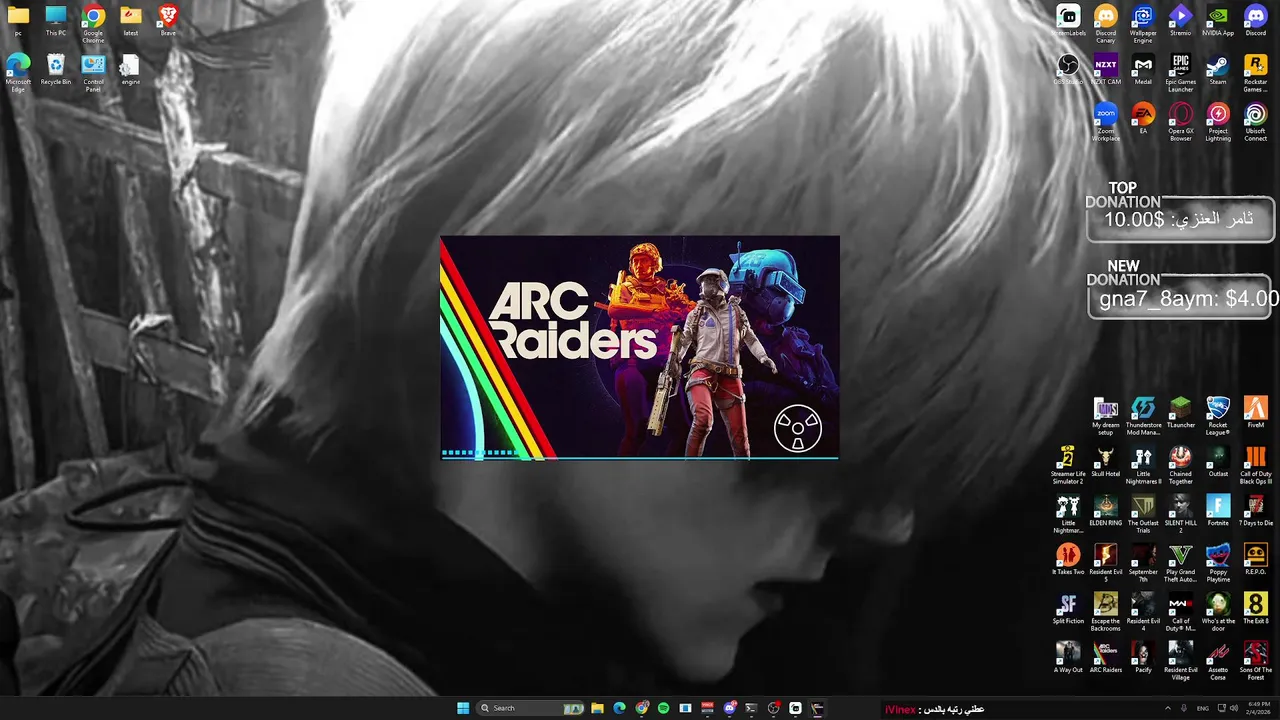Open the Control Panel desktop icon
The width and height of the screenshot is (1280, 720).
[x=93, y=72]
